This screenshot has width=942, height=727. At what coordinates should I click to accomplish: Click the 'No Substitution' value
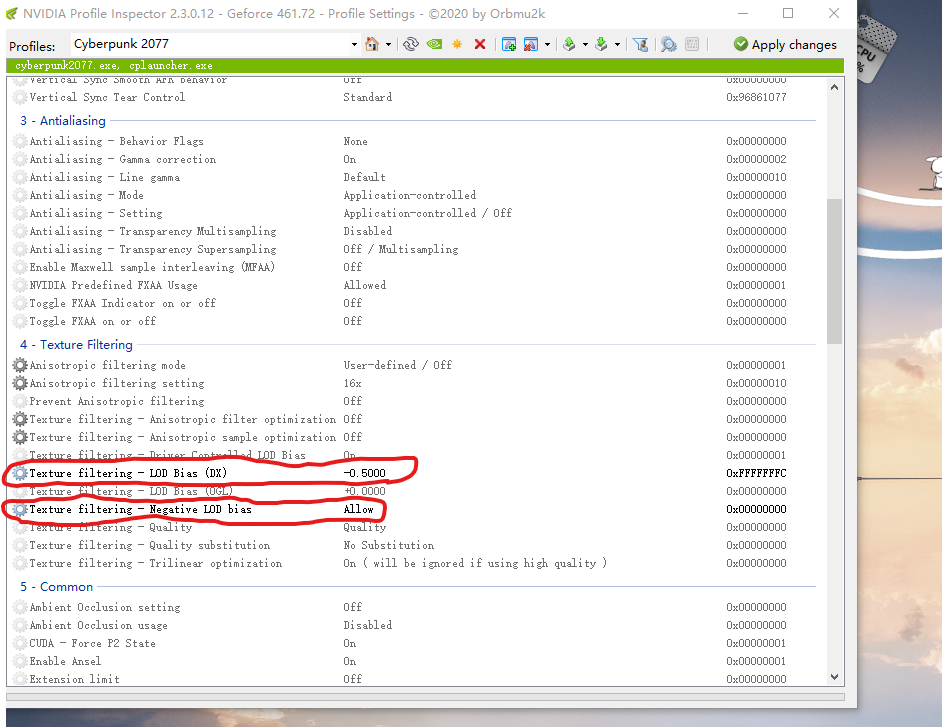coord(389,545)
